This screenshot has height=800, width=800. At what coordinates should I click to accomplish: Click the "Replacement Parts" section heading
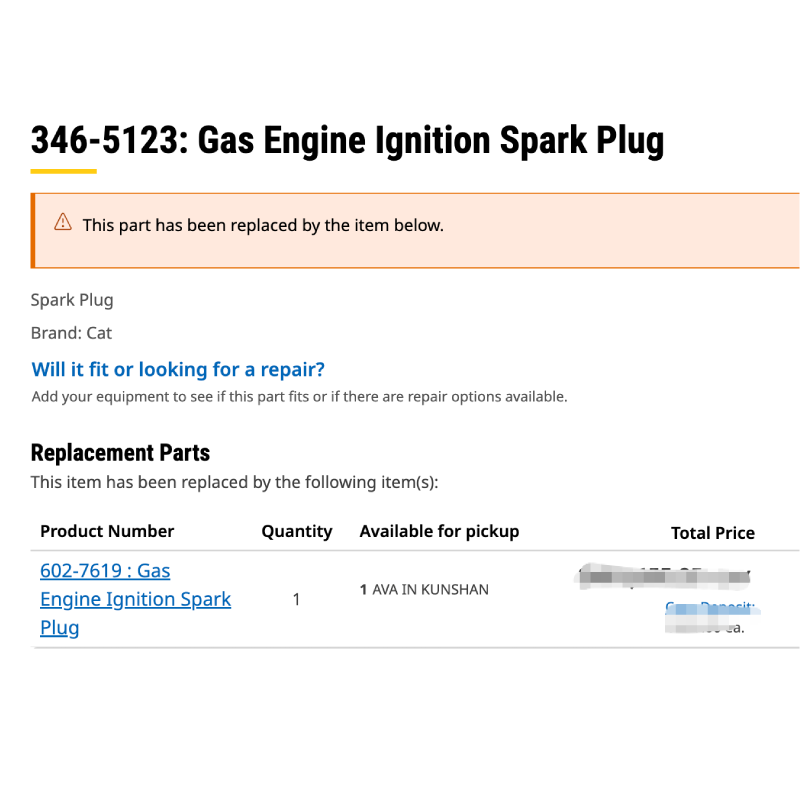pyautogui.click(x=120, y=452)
